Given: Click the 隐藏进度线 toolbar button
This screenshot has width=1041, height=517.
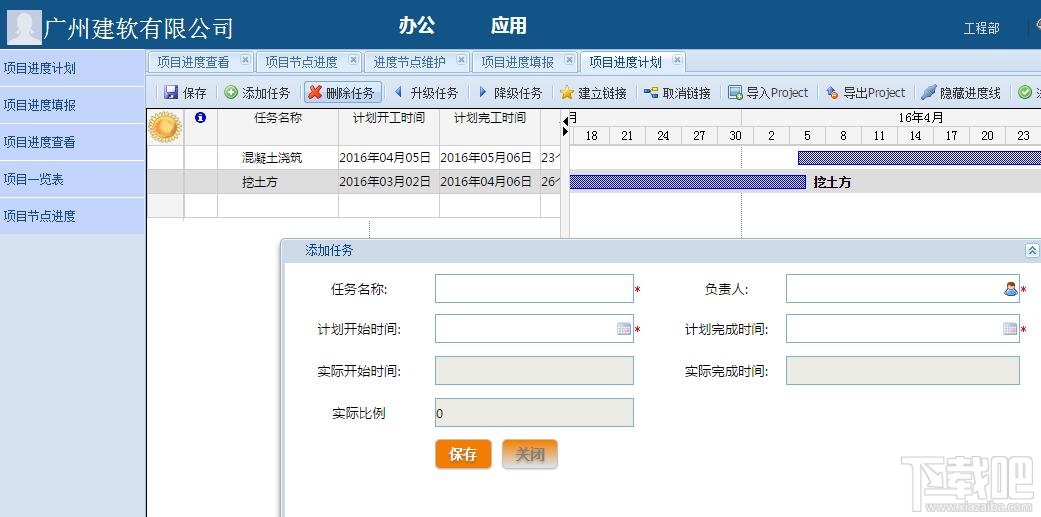Looking at the screenshot, I should click(x=961, y=93).
